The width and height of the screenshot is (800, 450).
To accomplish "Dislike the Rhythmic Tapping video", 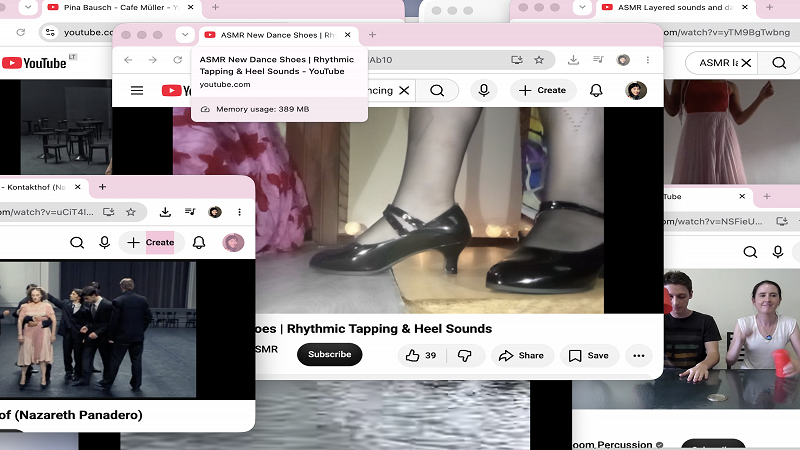I will pyautogui.click(x=464, y=356).
